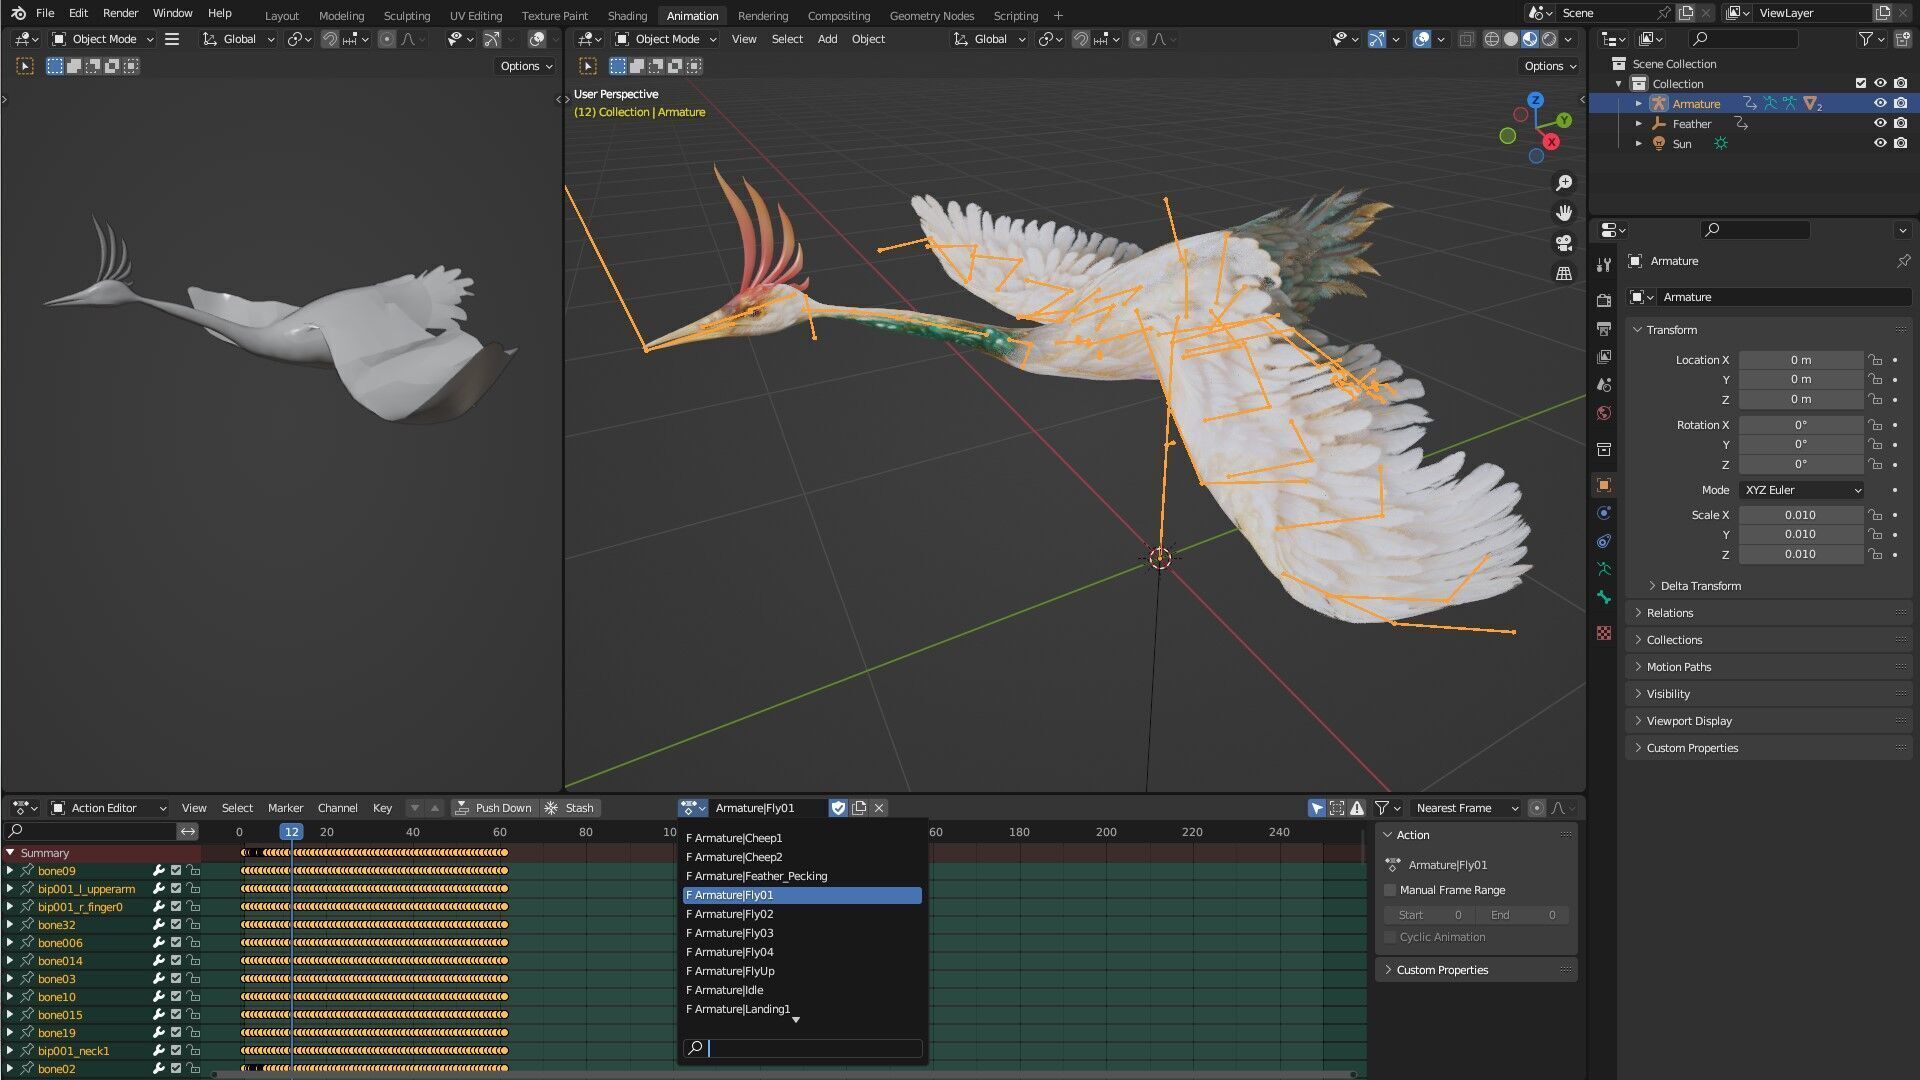Screen dimensions: 1920x1080
Task: Expand the Motion Paths panel
Action: click(1678, 667)
